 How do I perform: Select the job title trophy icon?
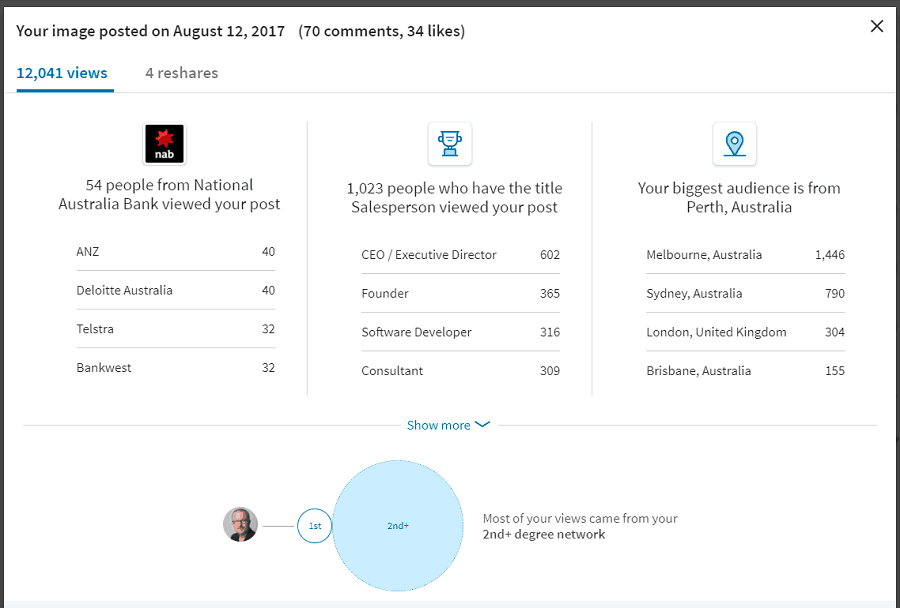[449, 143]
